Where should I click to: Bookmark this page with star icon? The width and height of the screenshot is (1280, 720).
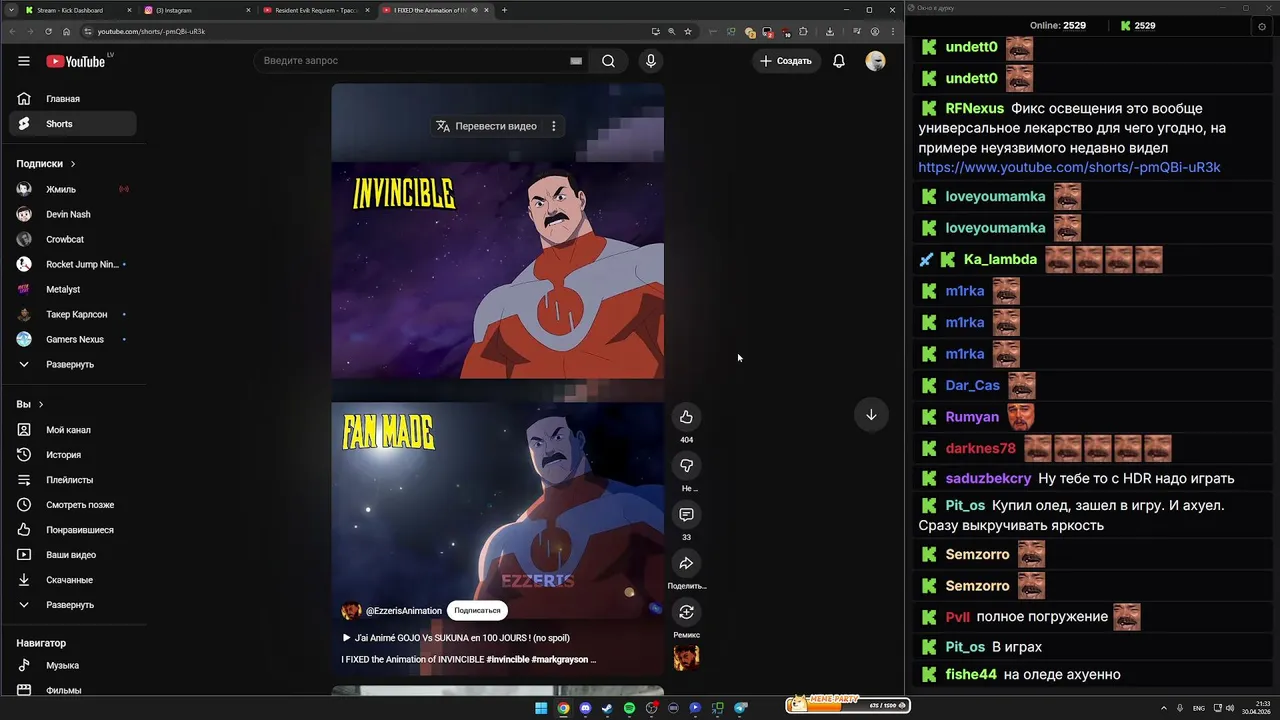[x=688, y=31]
